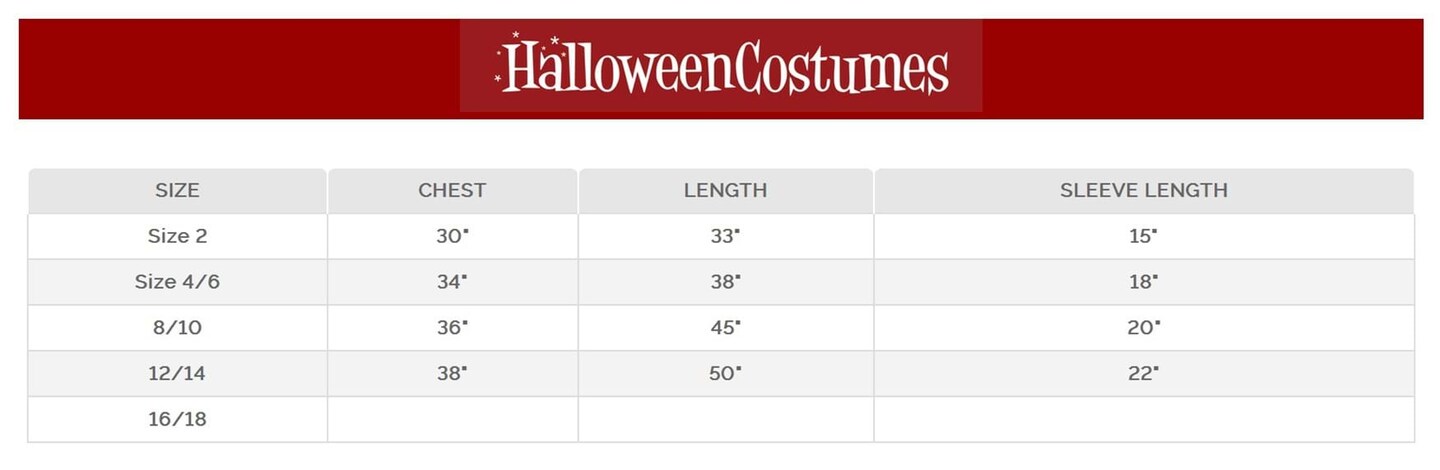Click the 36" chest measurement cell
Image resolution: width=1440 pixels, height=470 pixels.
[x=452, y=327]
